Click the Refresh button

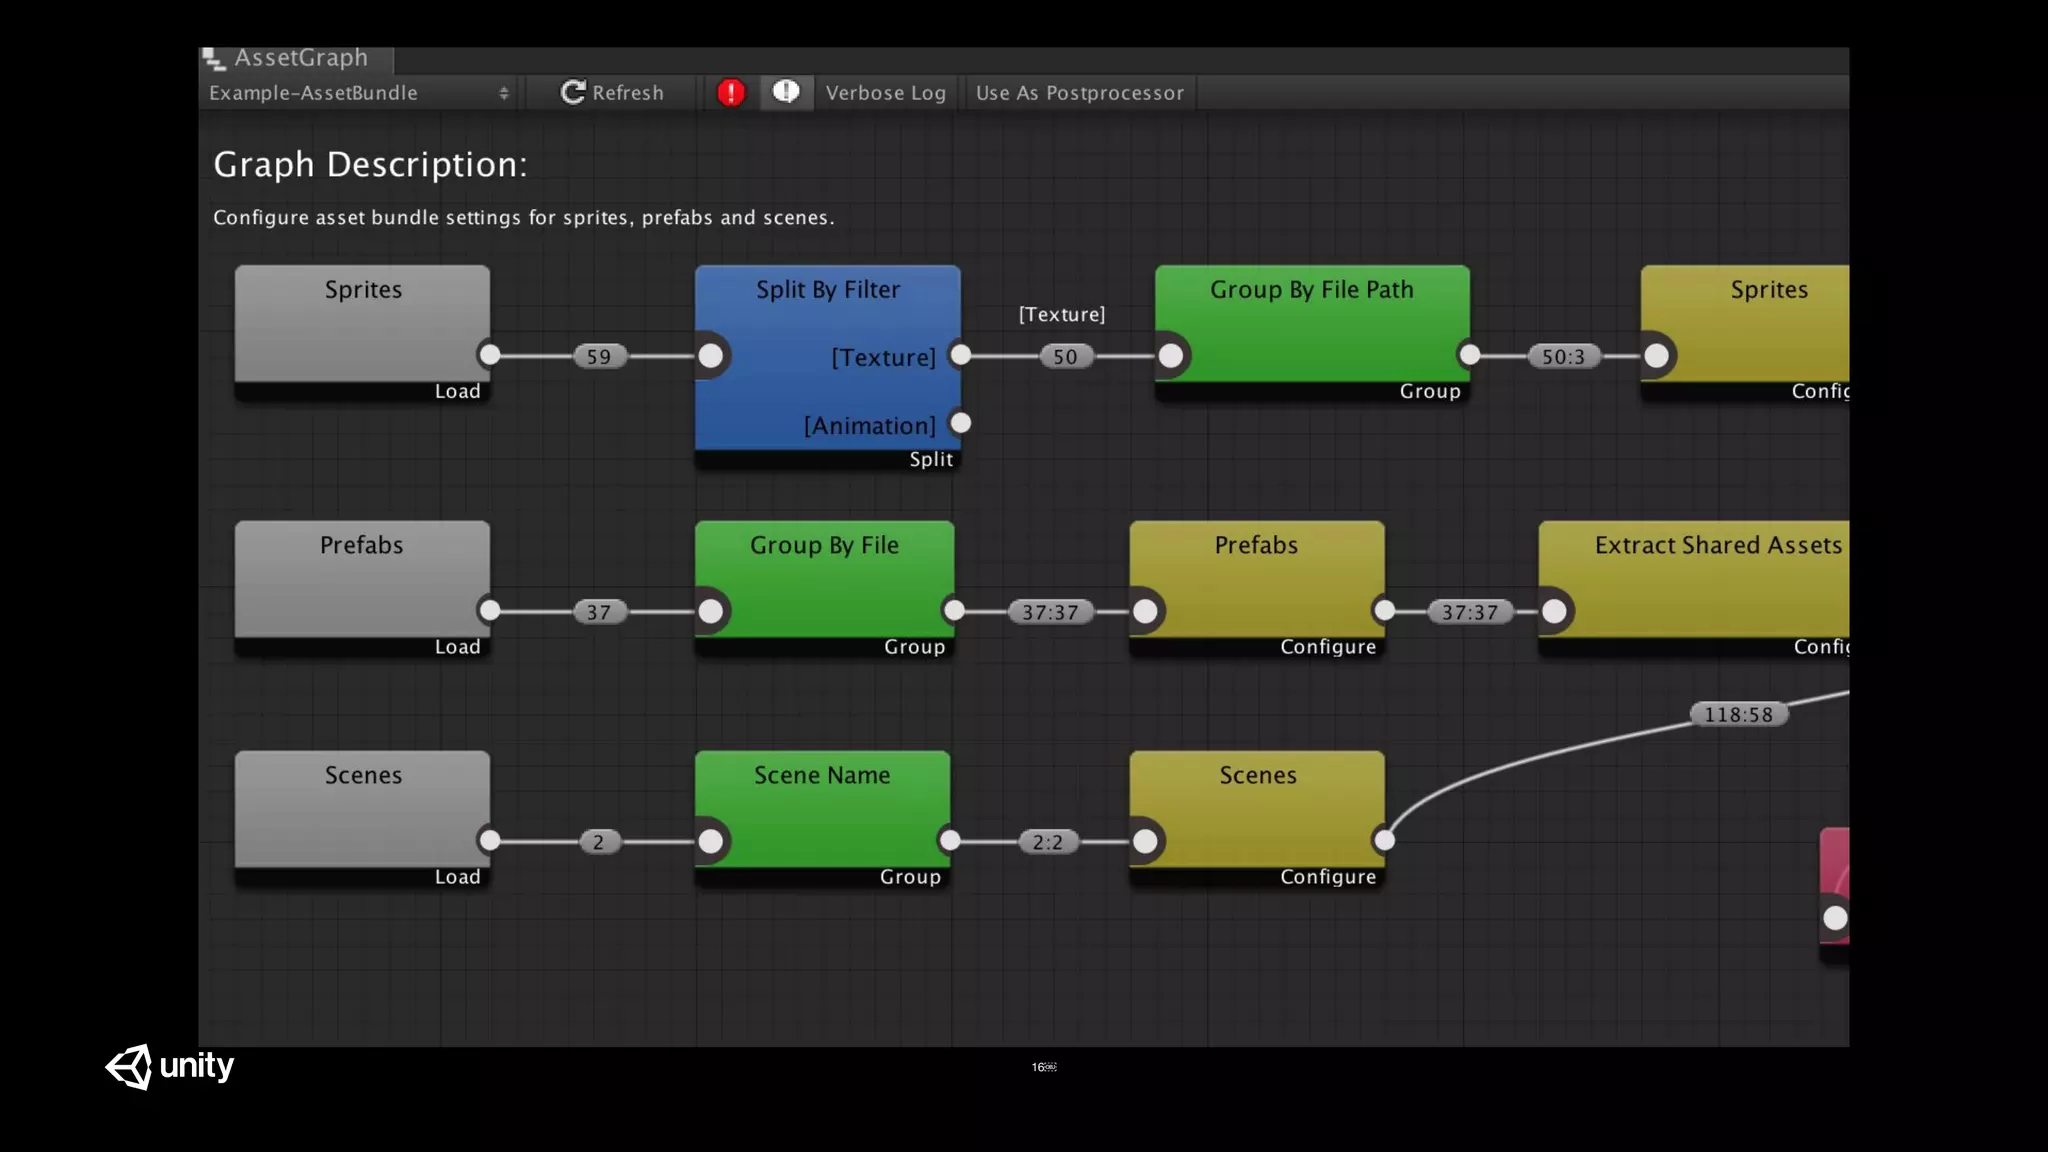[612, 93]
